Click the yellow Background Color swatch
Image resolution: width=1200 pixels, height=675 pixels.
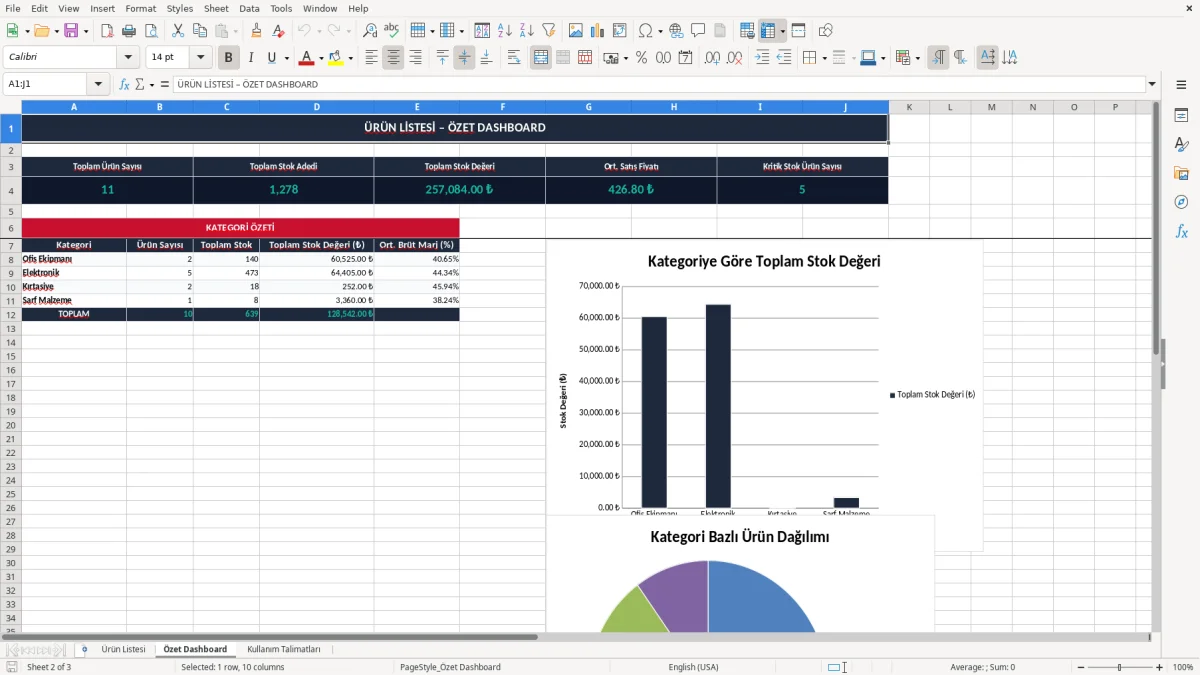pyautogui.click(x=336, y=58)
